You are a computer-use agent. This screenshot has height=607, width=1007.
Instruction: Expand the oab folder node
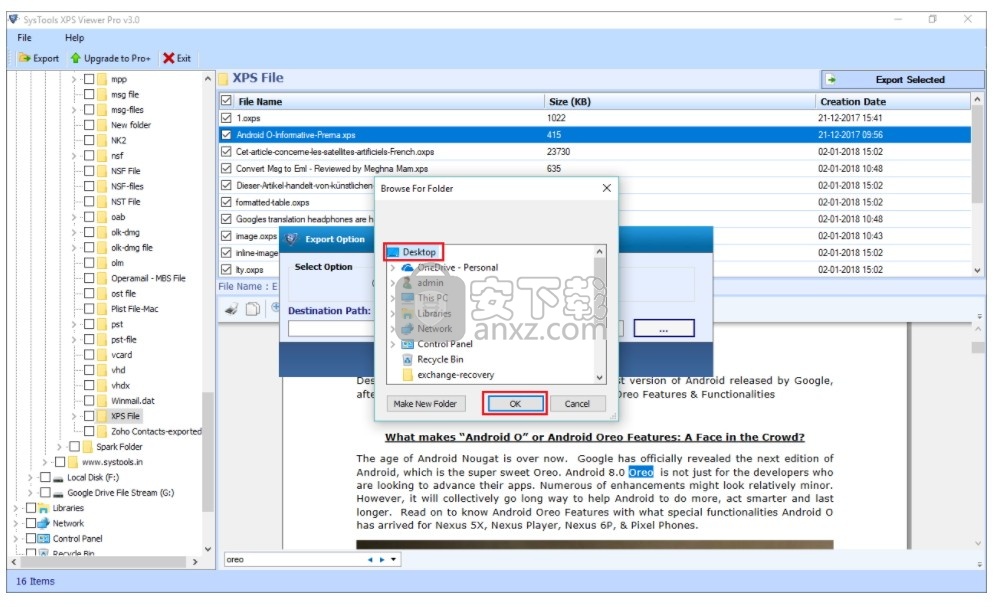click(74, 217)
